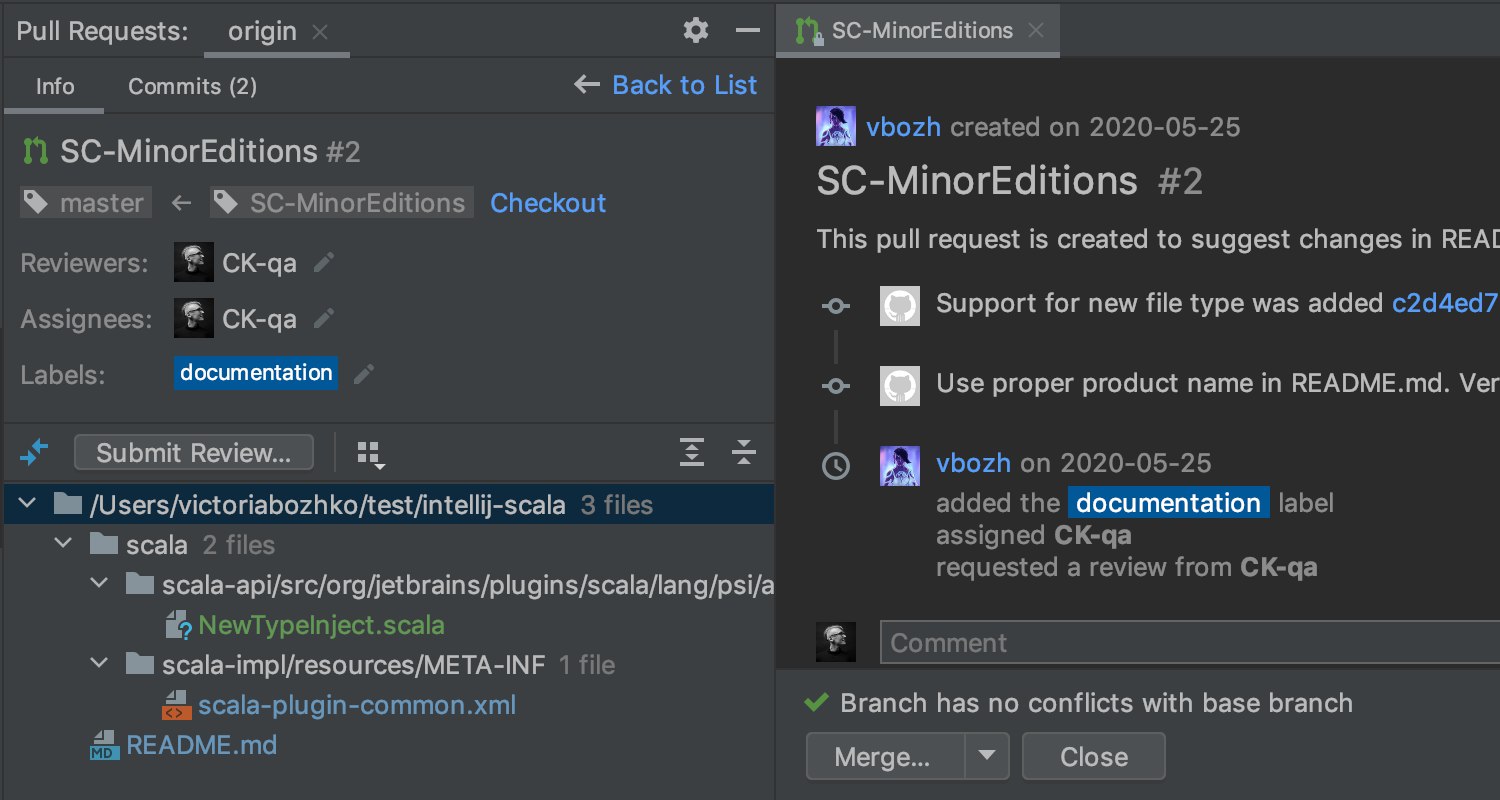1500x800 pixels.
Task: Click the CK-qa assignee avatar
Action: pyautogui.click(x=193, y=318)
